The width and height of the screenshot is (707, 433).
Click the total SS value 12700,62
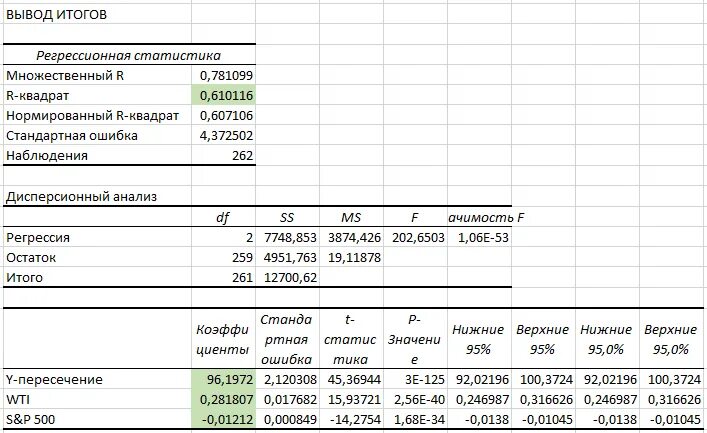click(x=290, y=277)
